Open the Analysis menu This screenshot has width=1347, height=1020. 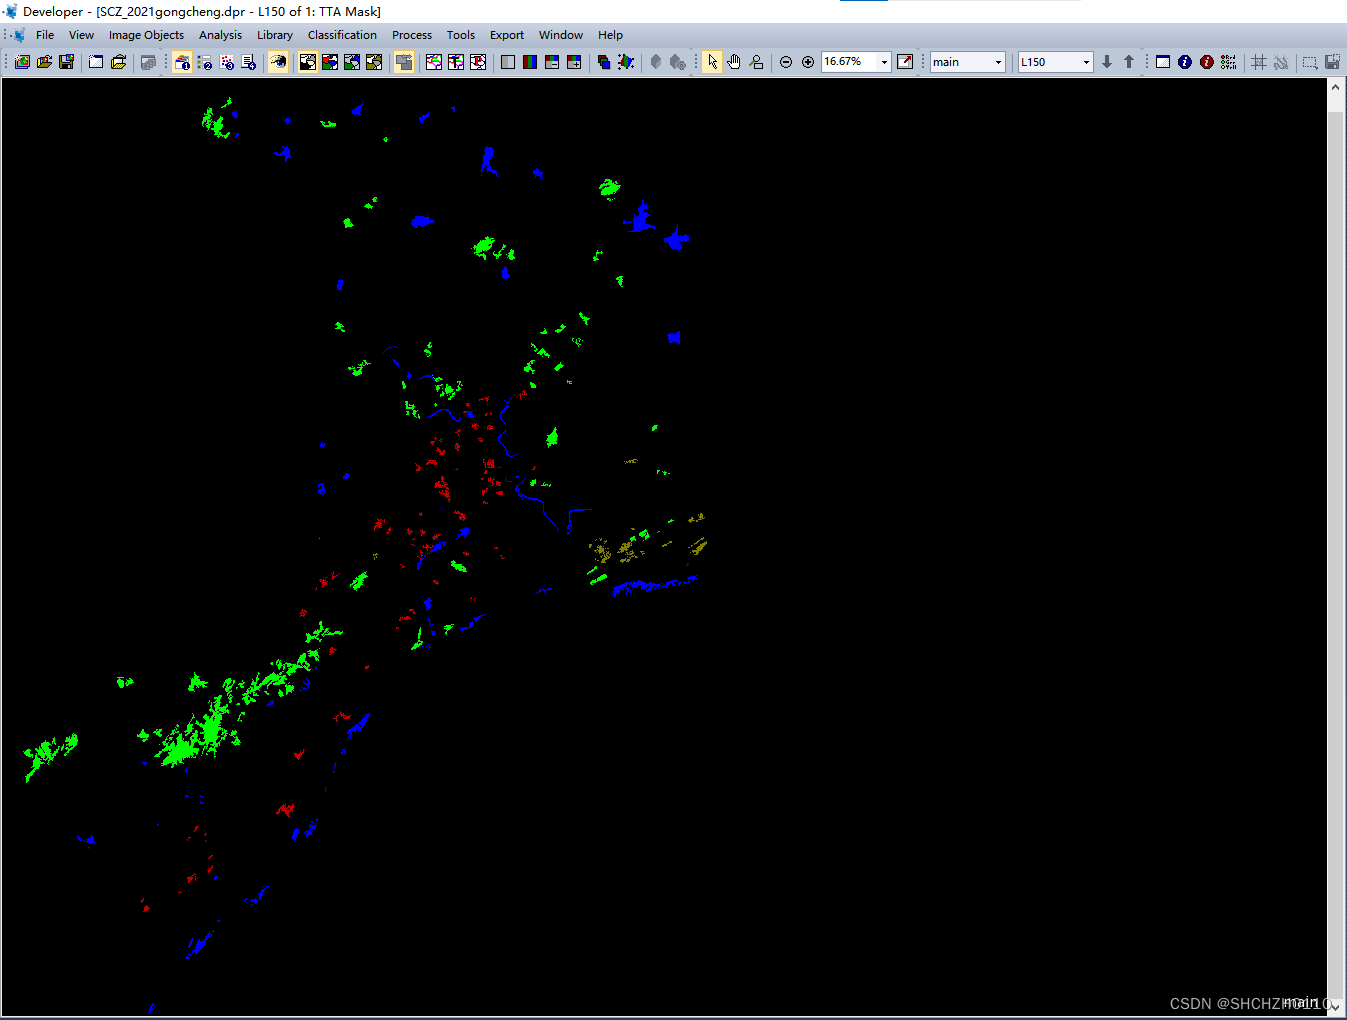coord(220,35)
